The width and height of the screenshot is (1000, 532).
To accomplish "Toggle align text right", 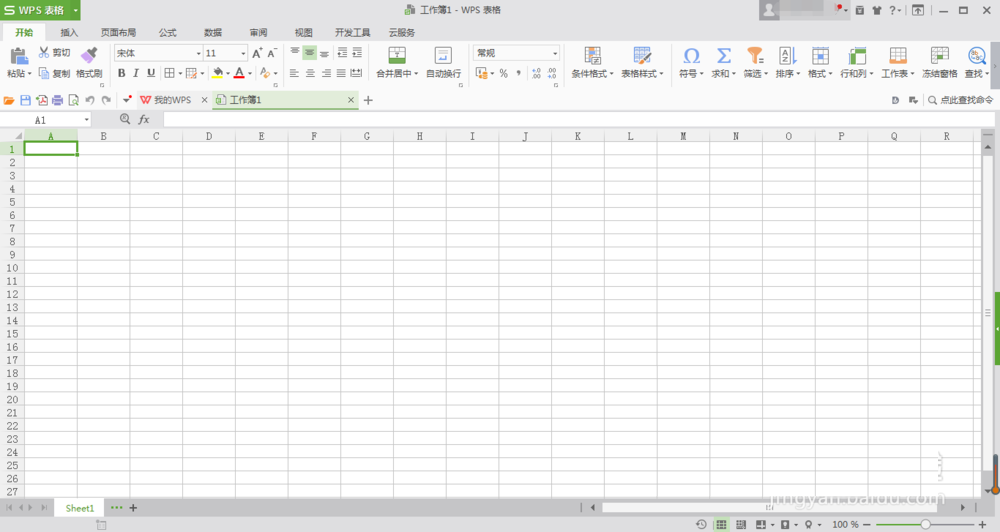I will tap(326, 73).
